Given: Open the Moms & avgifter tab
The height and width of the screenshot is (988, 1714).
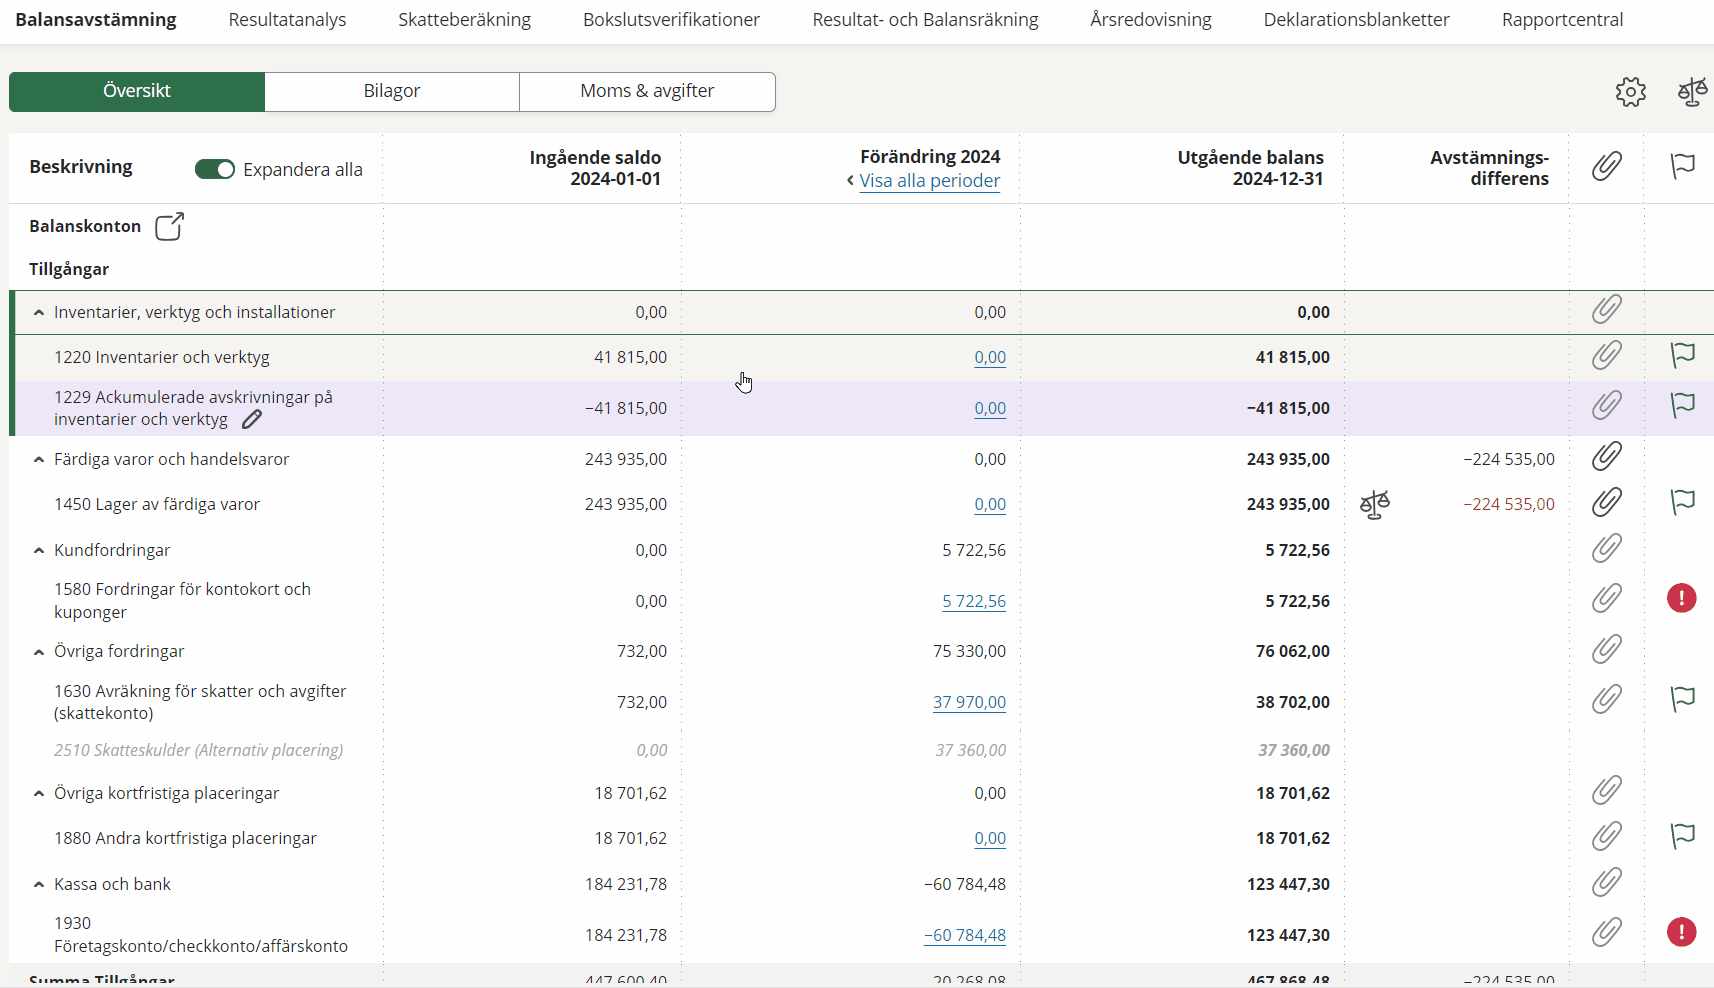Looking at the screenshot, I should pos(647,91).
